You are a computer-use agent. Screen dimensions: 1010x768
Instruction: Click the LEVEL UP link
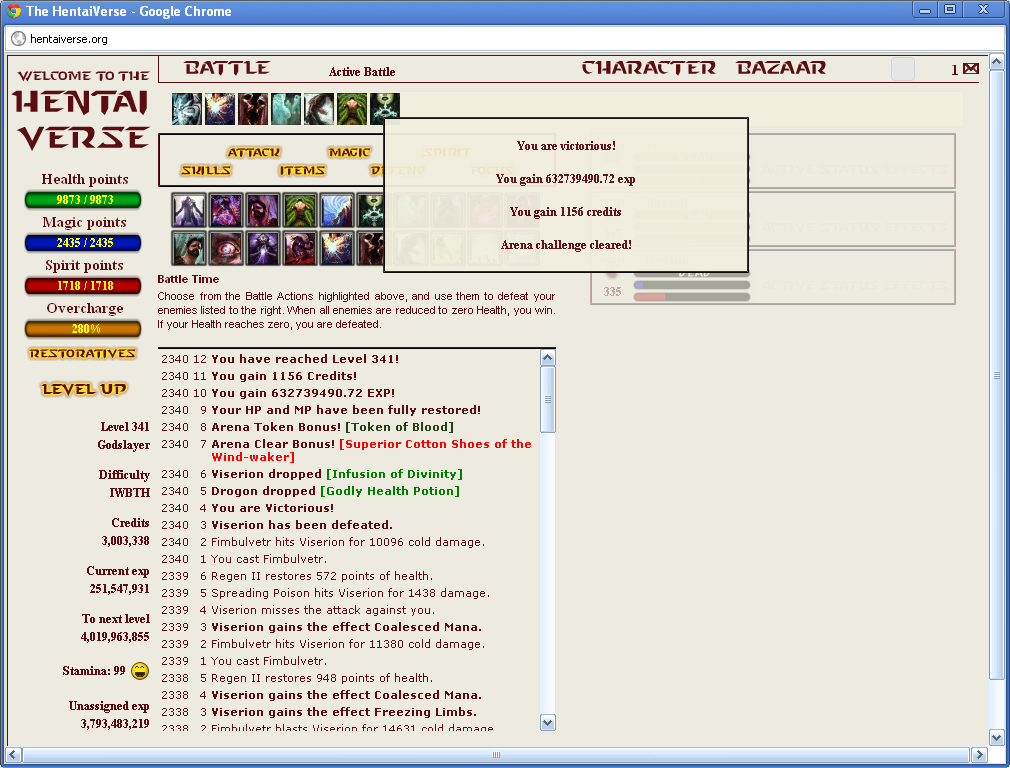pyautogui.click(x=84, y=389)
